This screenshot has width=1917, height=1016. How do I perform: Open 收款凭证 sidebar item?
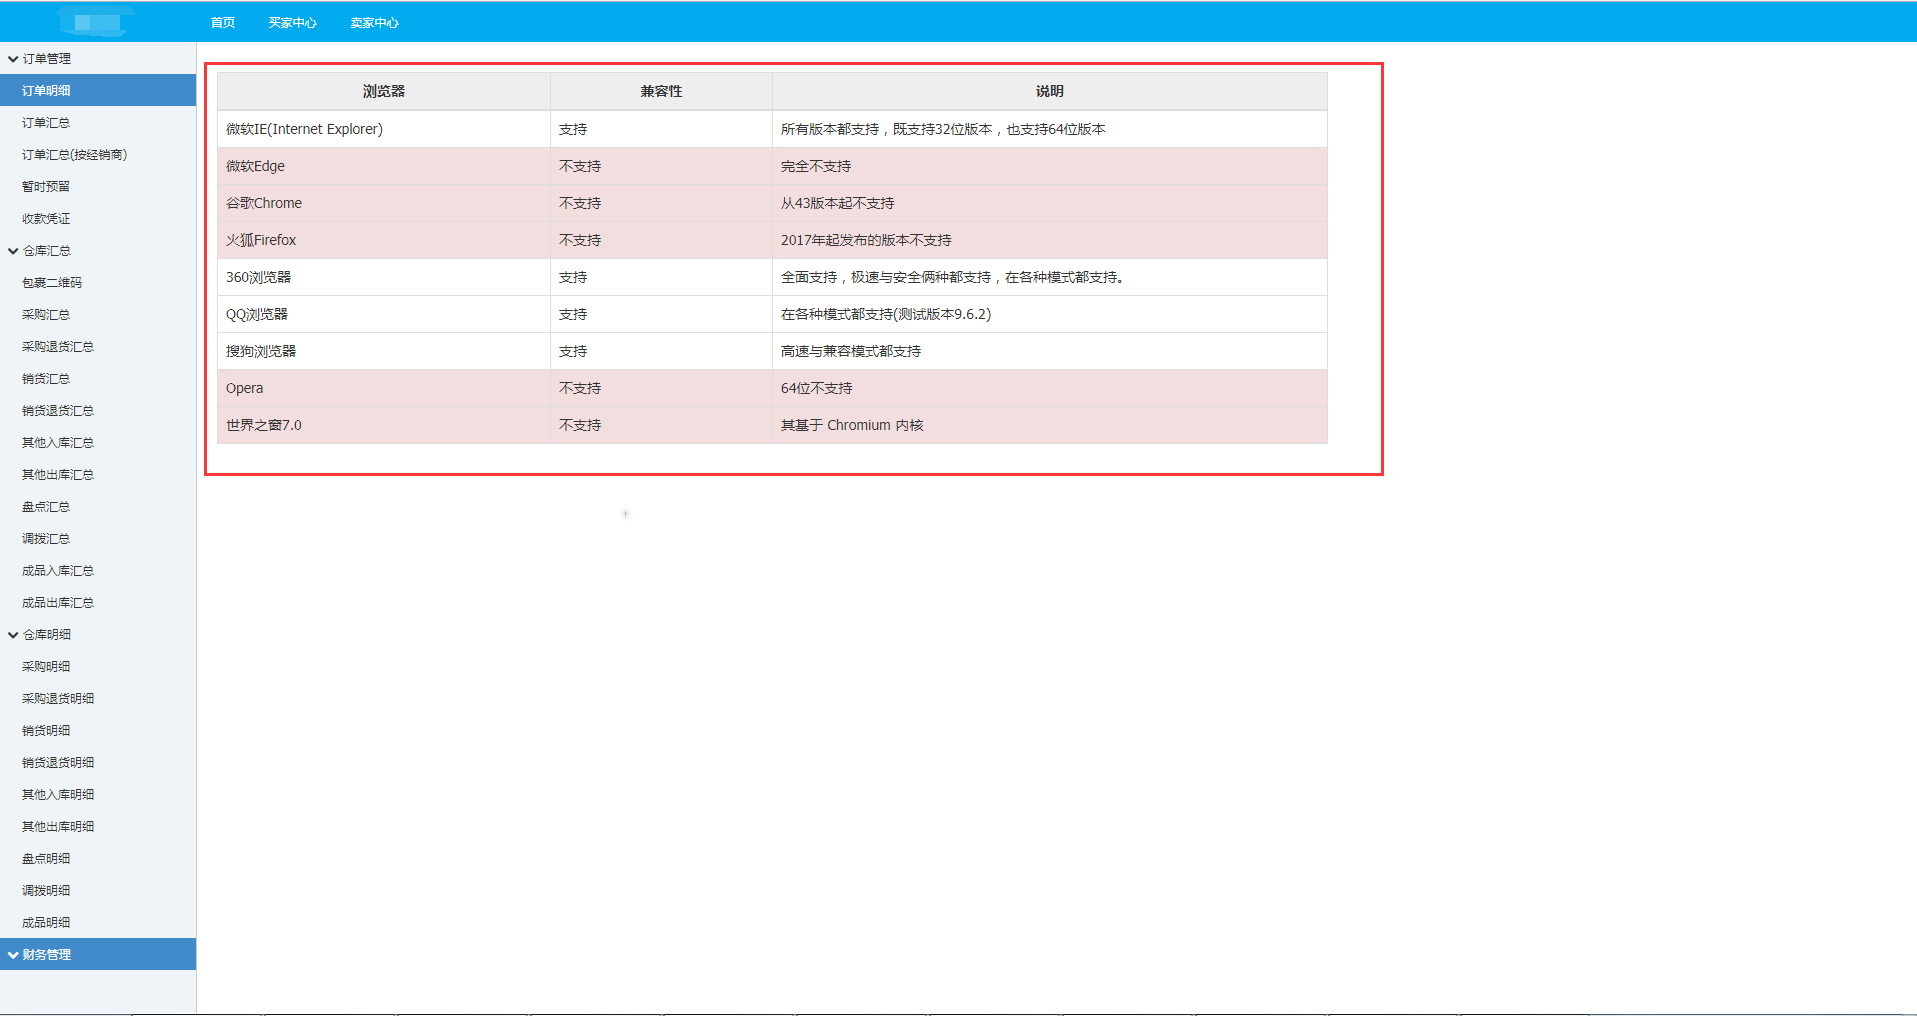(x=98, y=218)
